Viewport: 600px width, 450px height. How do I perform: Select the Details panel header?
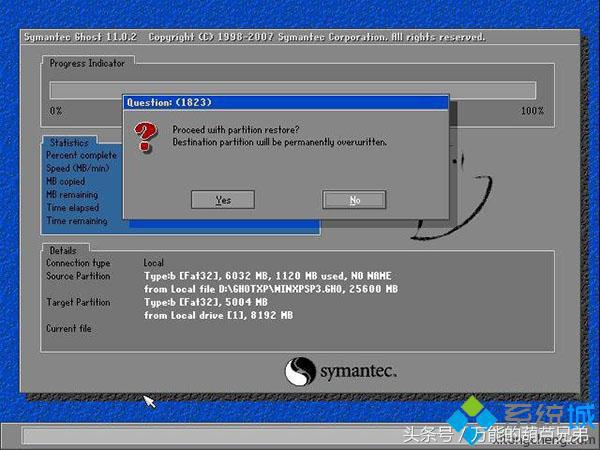[63, 249]
